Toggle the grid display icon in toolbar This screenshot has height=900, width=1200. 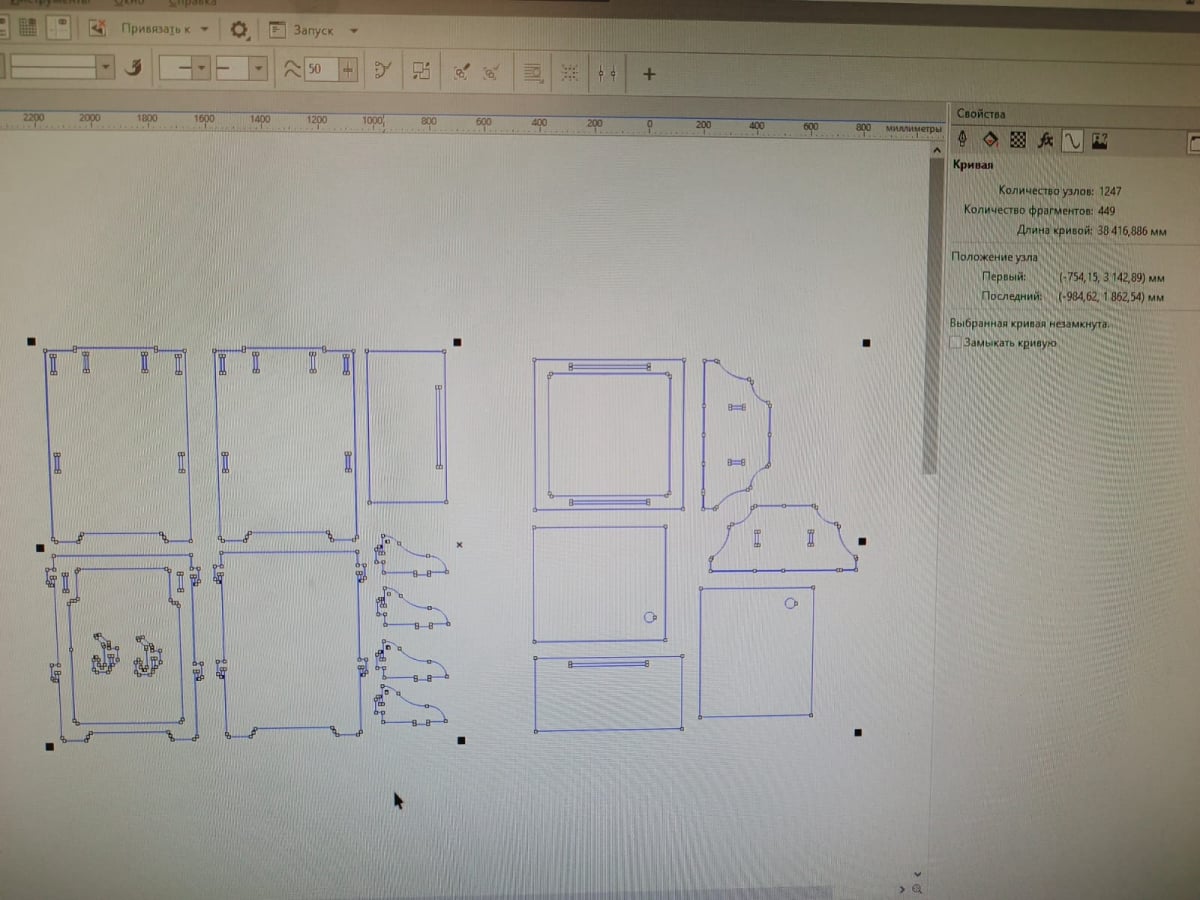[27, 28]
